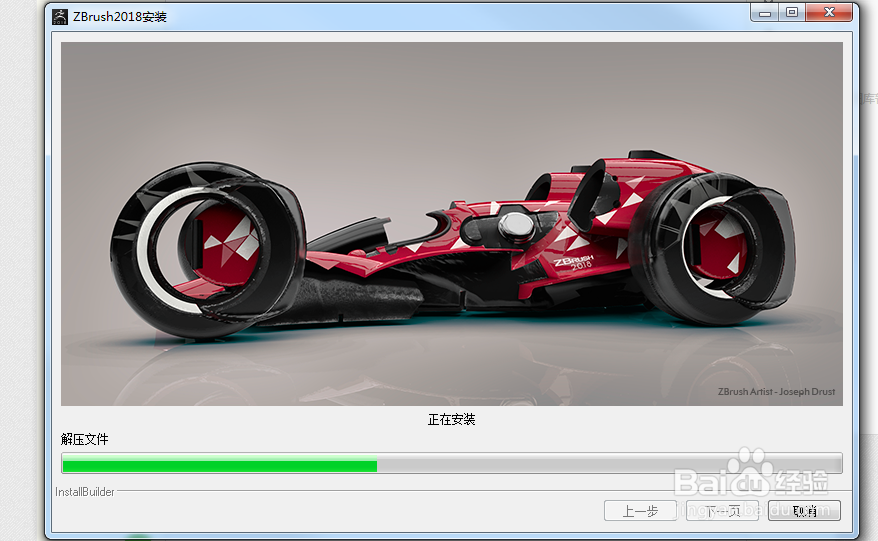Cancel installation with the 取消 button
Viewport: 878px width, 541px height.
pyautogui.click(x=804, y=511)
